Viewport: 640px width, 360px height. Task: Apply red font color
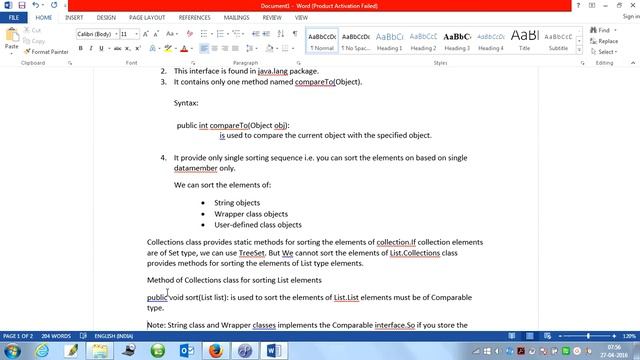pyautogui.click(x=184, y=49)
